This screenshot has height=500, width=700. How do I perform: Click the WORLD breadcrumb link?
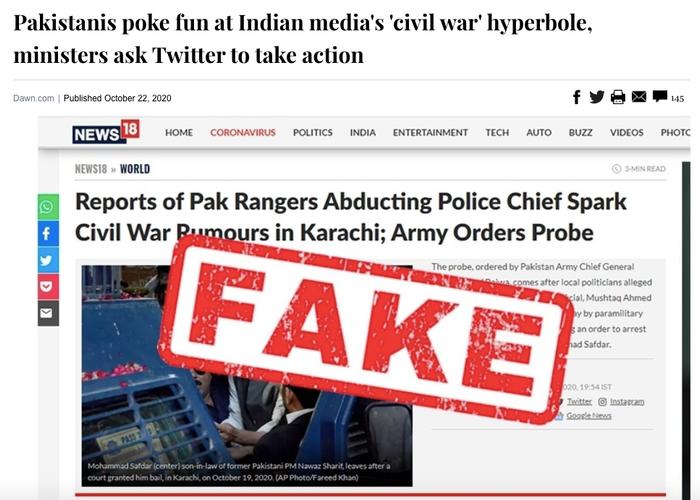(135, 169)
